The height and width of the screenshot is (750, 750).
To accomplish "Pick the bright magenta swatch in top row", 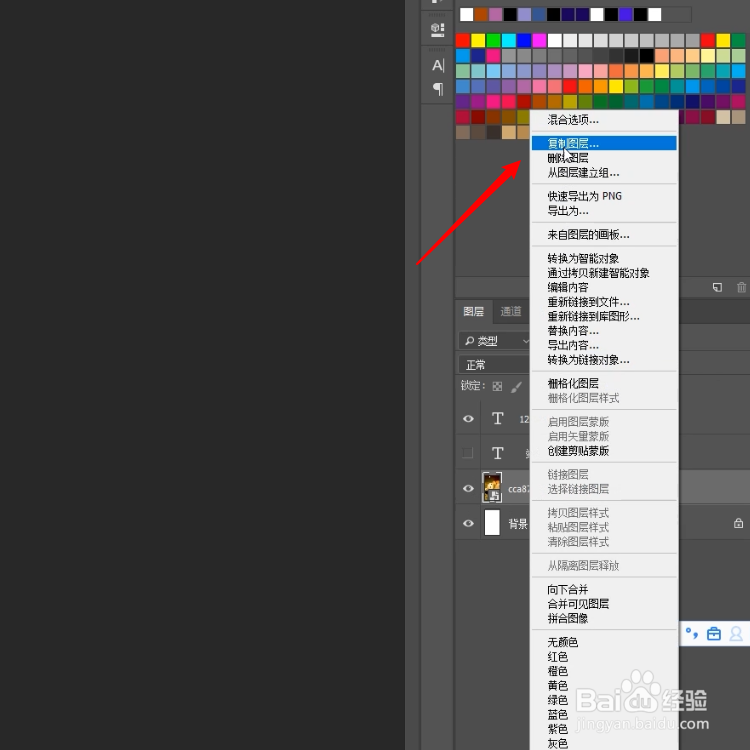I will click(x=539, y=40).
